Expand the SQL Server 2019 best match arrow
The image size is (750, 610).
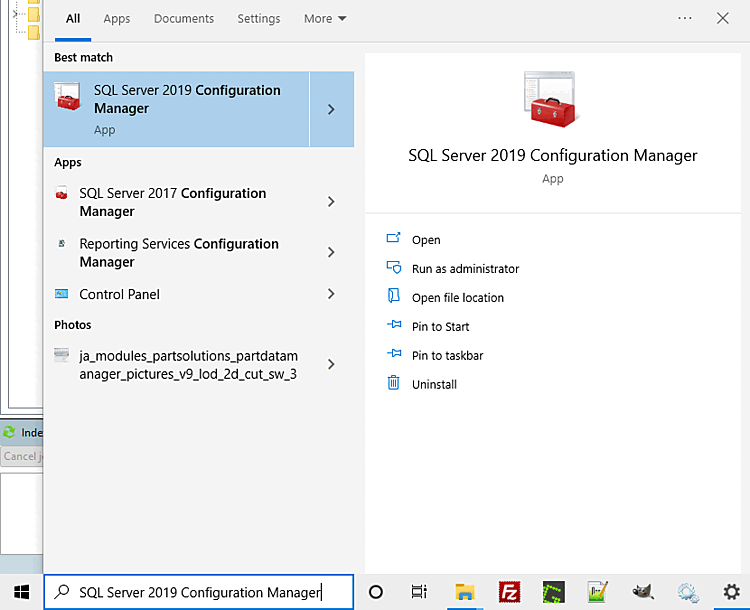tap(331, 109)
